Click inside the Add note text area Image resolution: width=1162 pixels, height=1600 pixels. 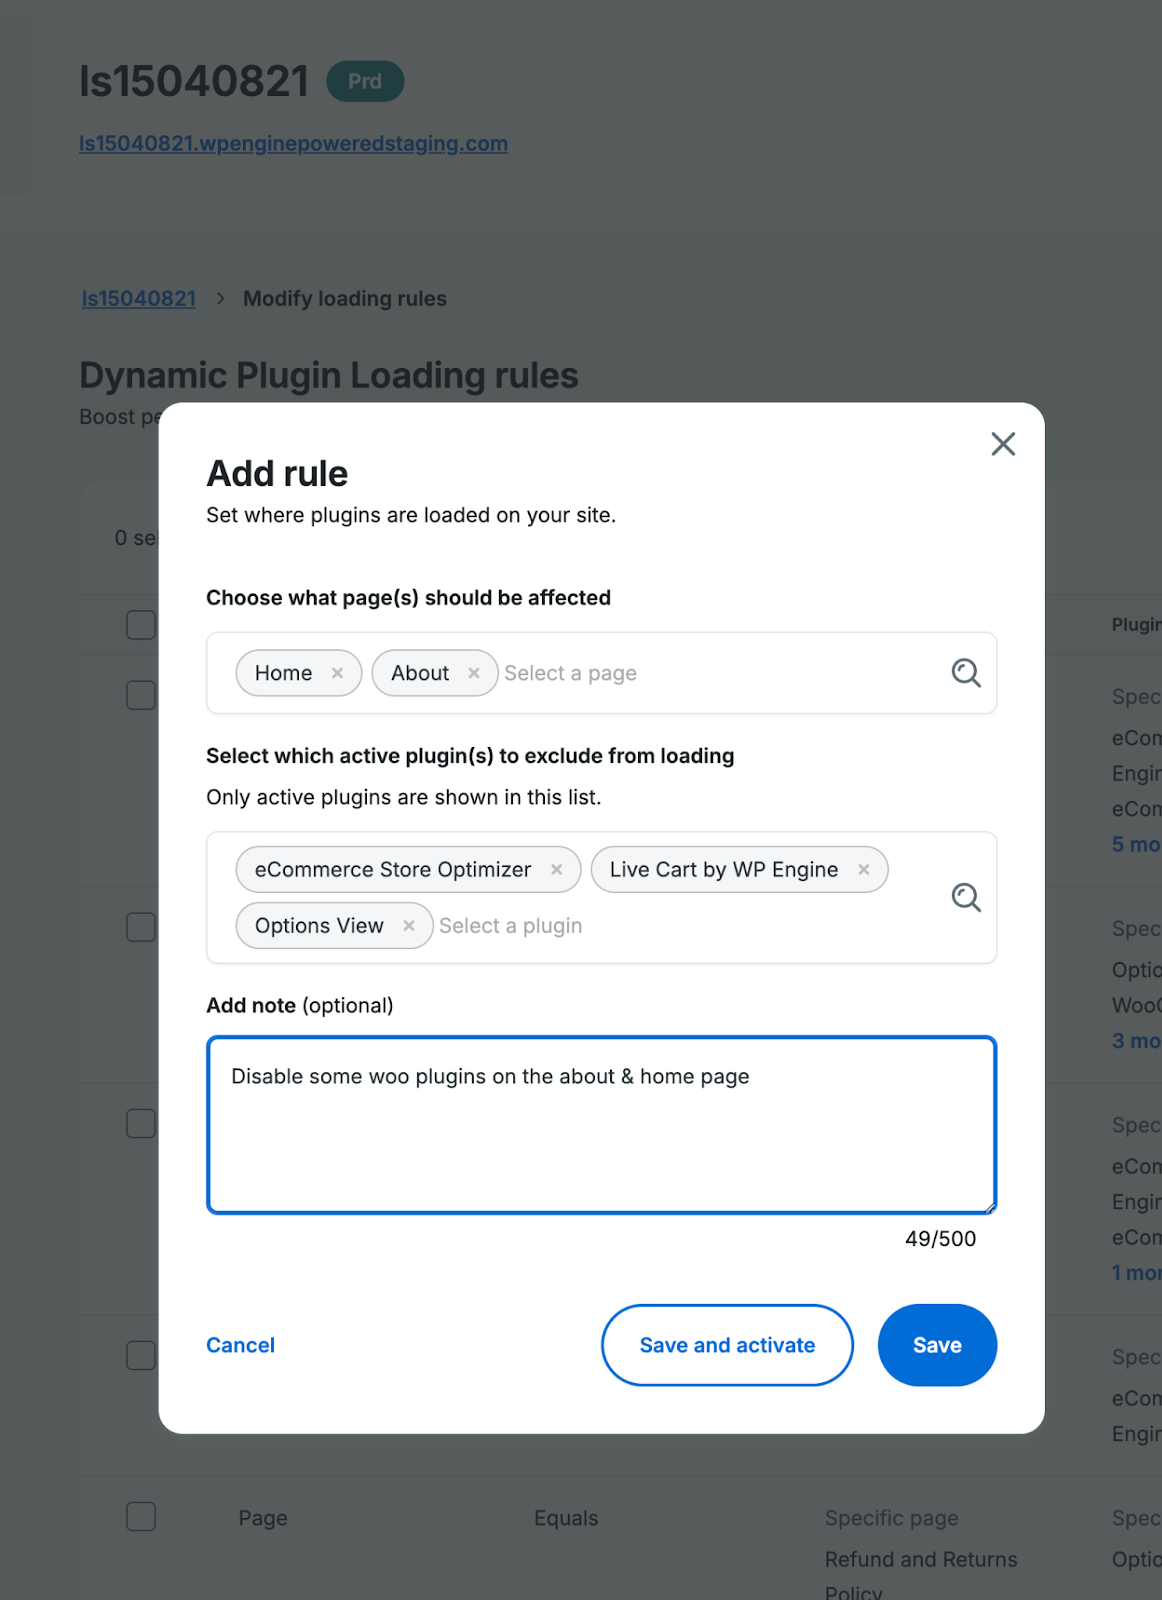coord(600,1125)
